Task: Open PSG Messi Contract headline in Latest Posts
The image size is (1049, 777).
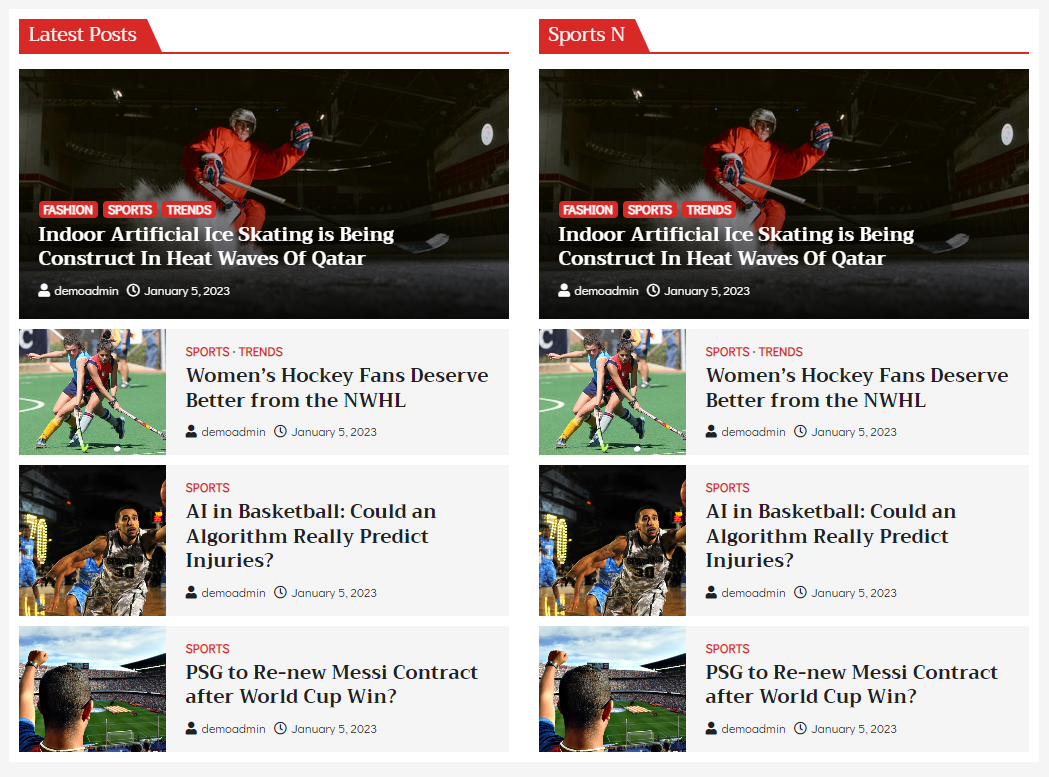Action: pos(332,684)
